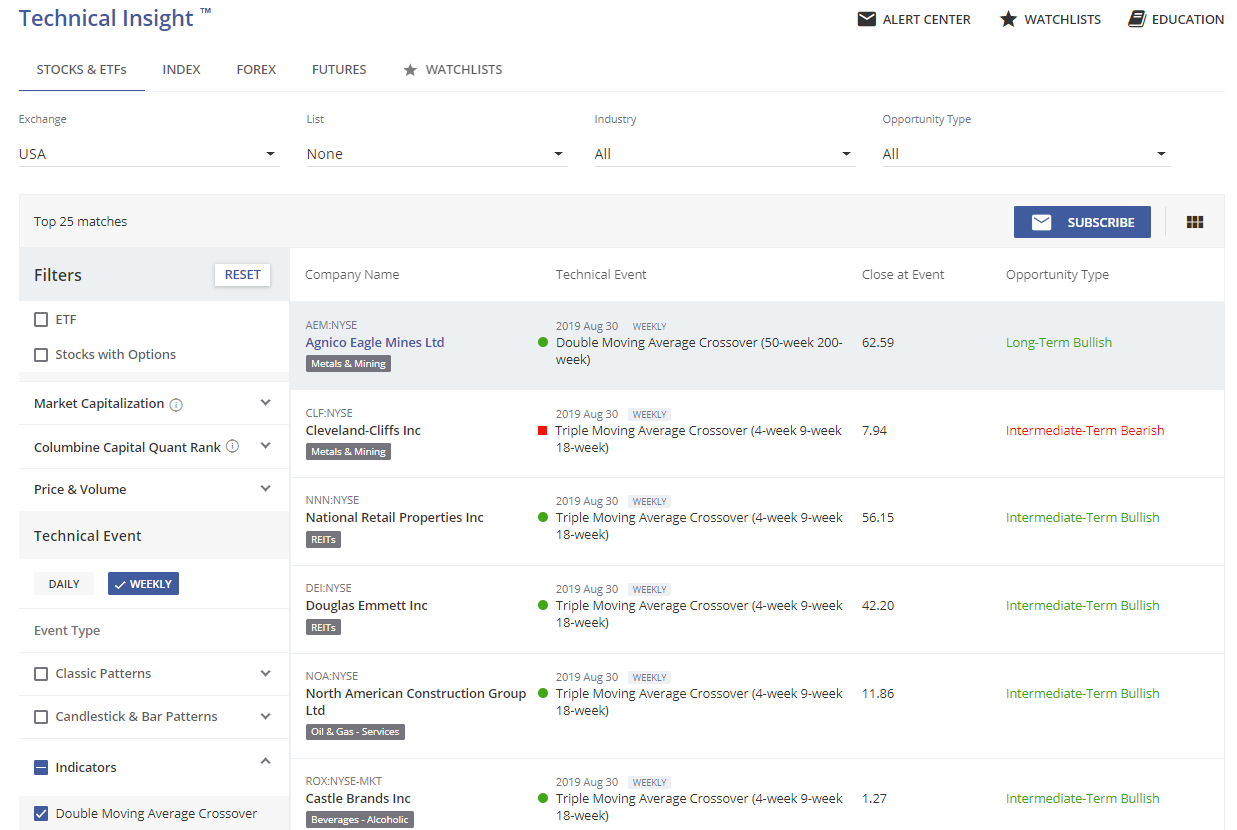Click REITs tag under Douglas Emmett

[x=323, y=627]
